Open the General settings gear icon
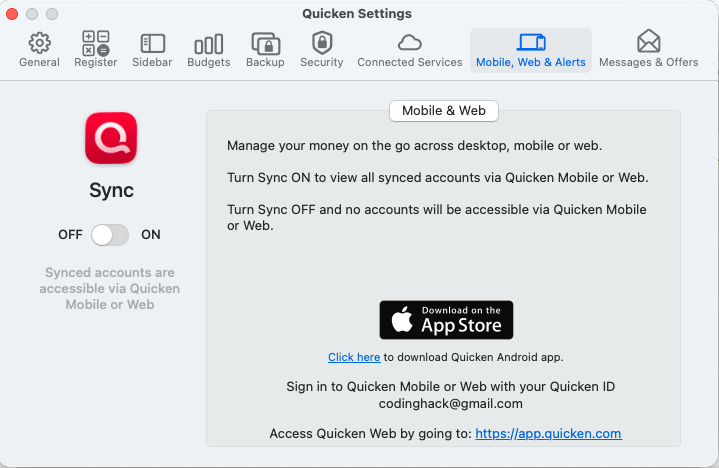This screenshot has height=468, width=719. [39, 43]
